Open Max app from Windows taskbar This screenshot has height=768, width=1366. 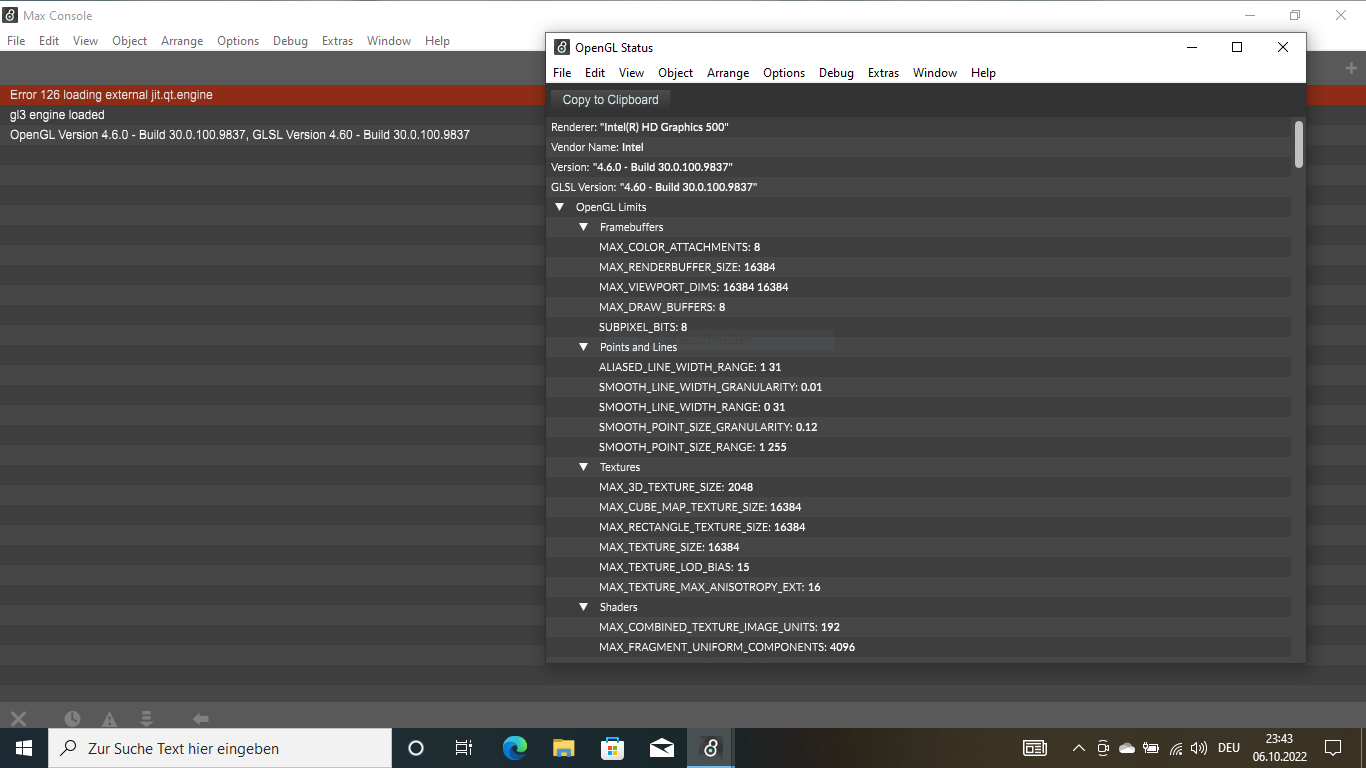pyautogui.click(x=710, y=748)
